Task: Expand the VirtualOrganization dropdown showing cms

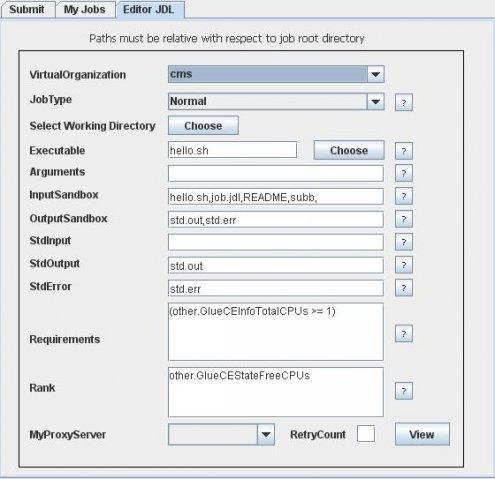Action: click(376, 74)
